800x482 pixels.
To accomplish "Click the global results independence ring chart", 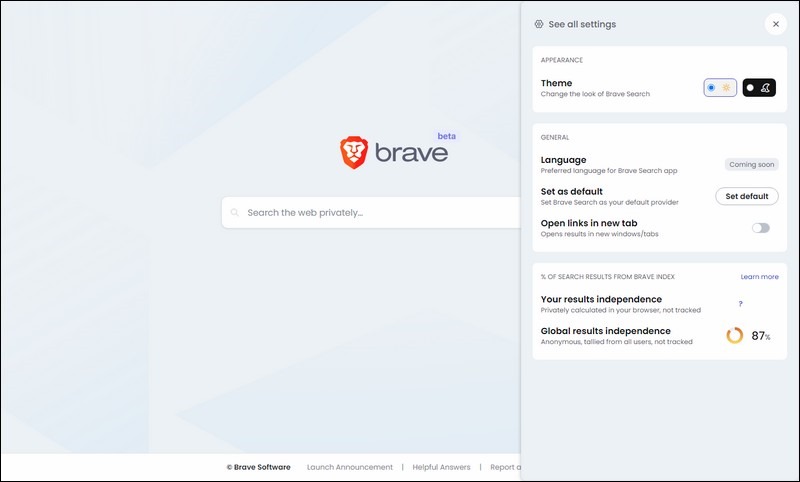I will 735,335.
